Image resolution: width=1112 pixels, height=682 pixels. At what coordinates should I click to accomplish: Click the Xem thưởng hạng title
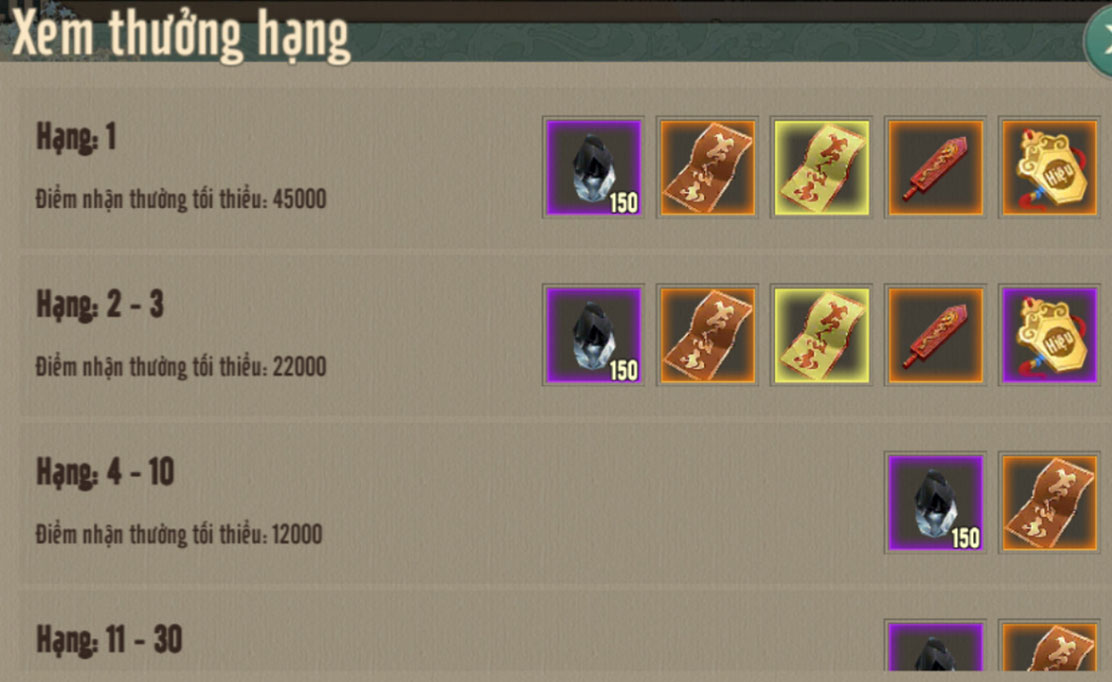[x=181, y=35]
